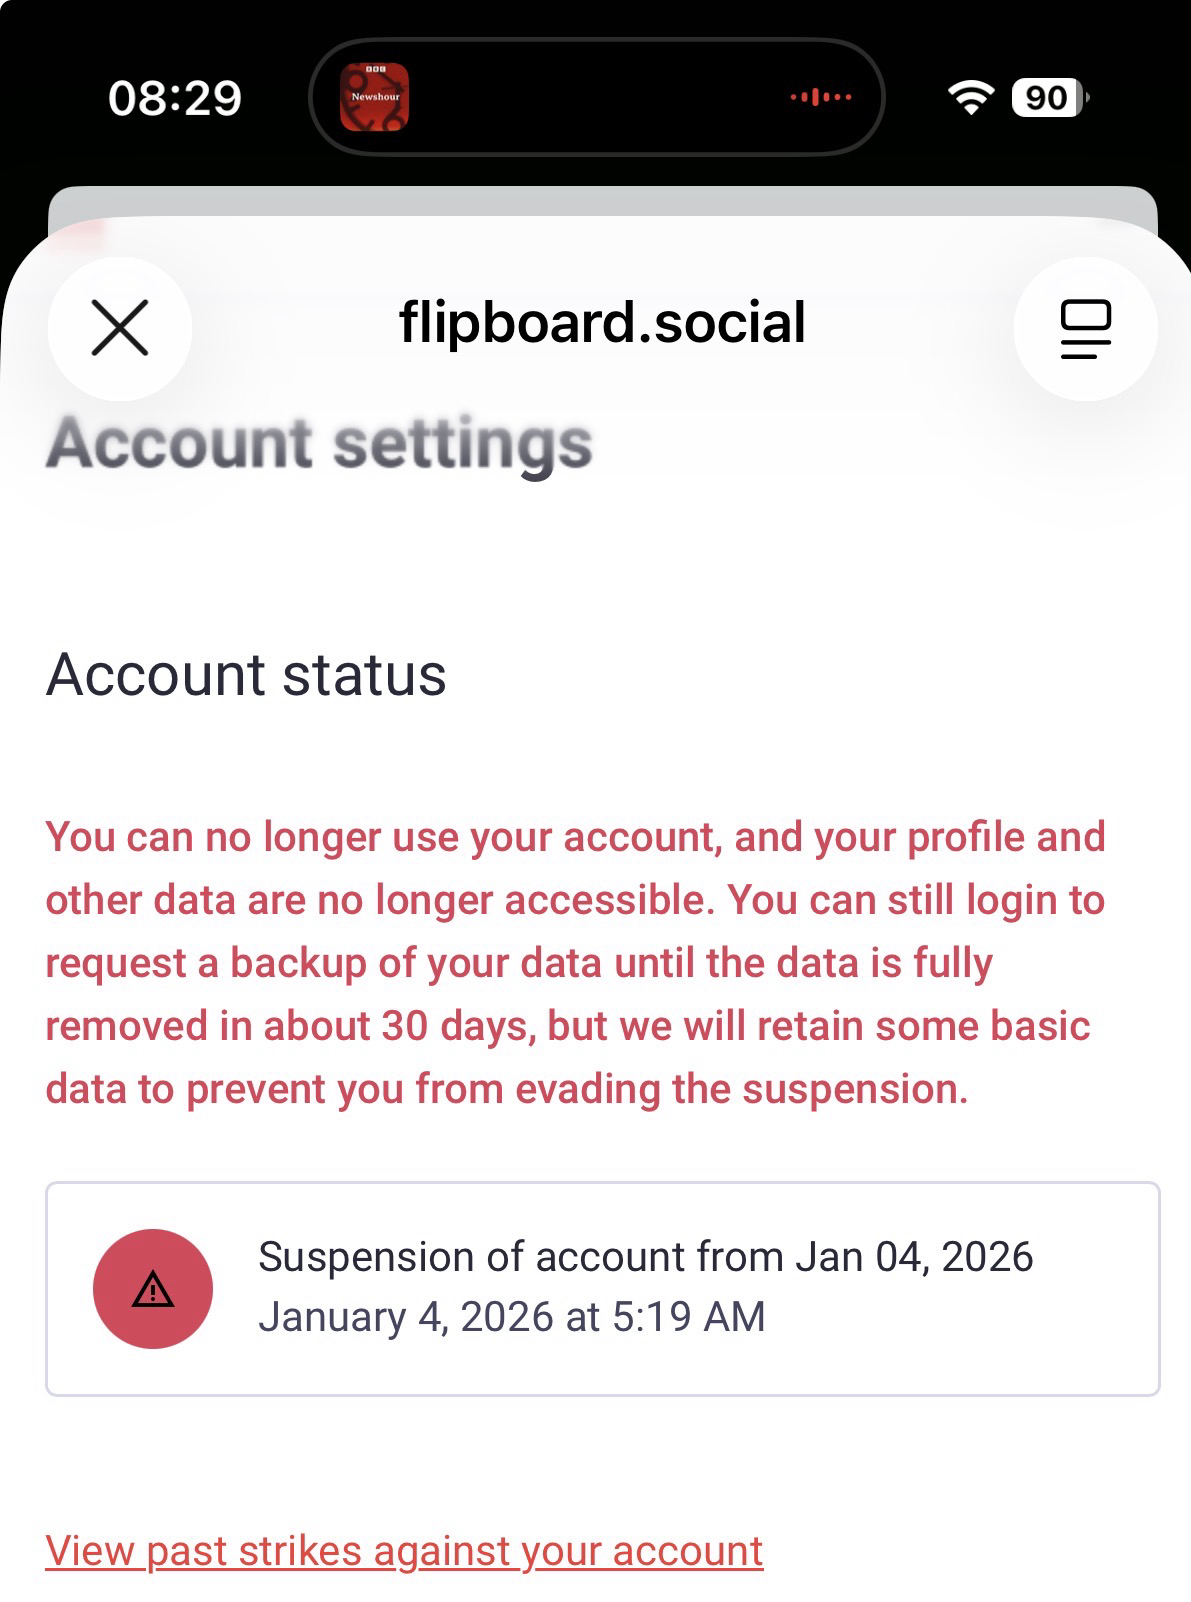Click the blurred "Account settings" heading
The image size is (1191, 1602).
tap(319, 443)
